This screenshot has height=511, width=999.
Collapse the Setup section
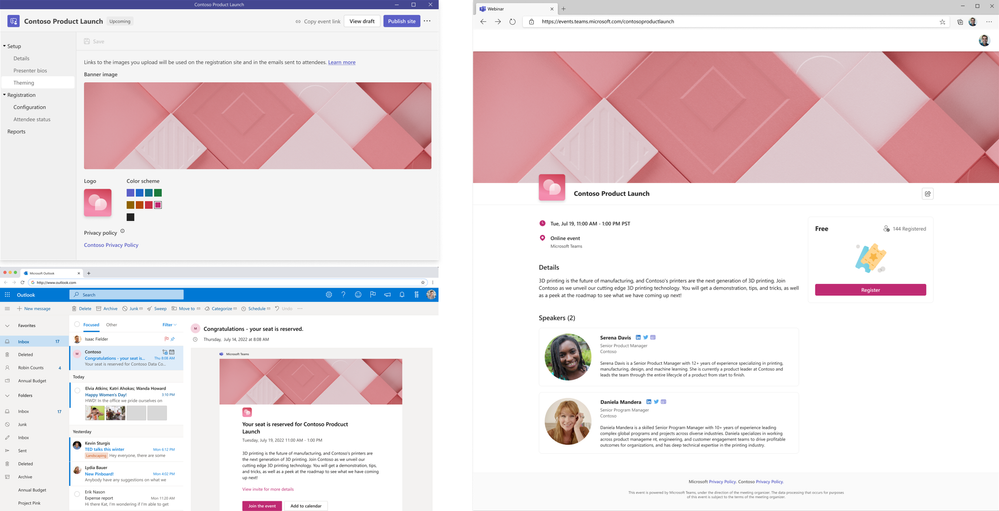click(x=4, y=47)
